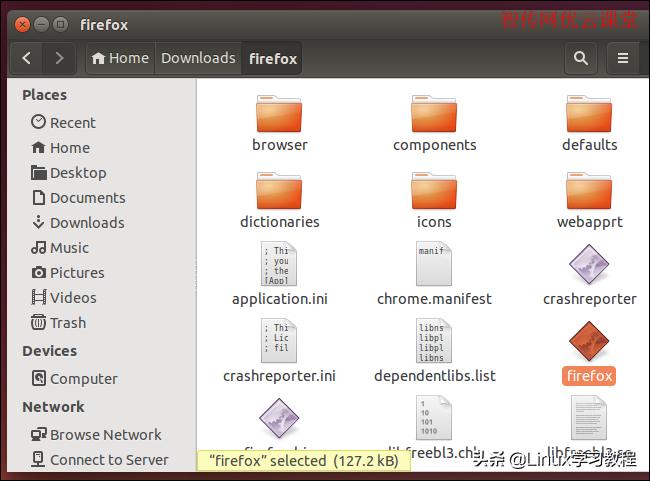Open Recent in Places sidebar
The image size is (650, 481).
(63, 122)
